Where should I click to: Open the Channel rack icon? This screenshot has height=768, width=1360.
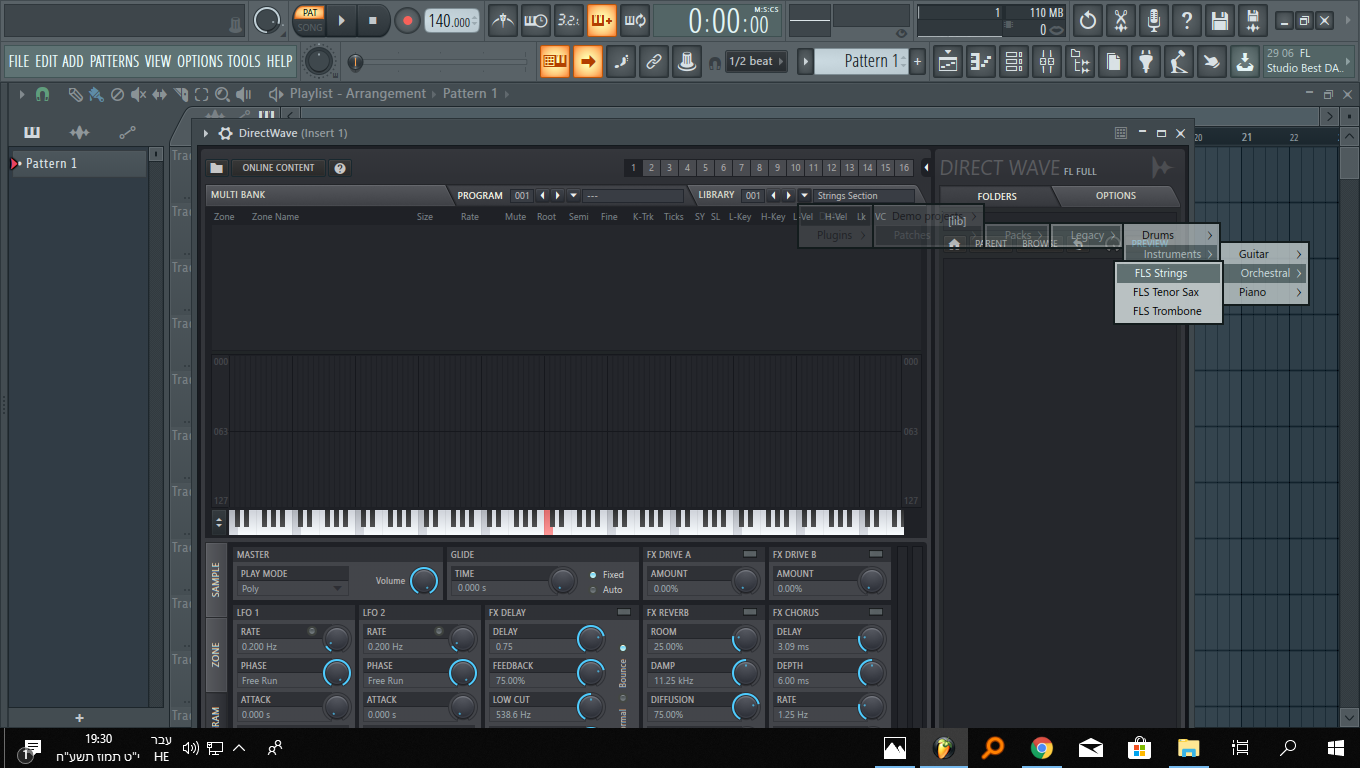pyautogui.click(x=1014, y=62)
